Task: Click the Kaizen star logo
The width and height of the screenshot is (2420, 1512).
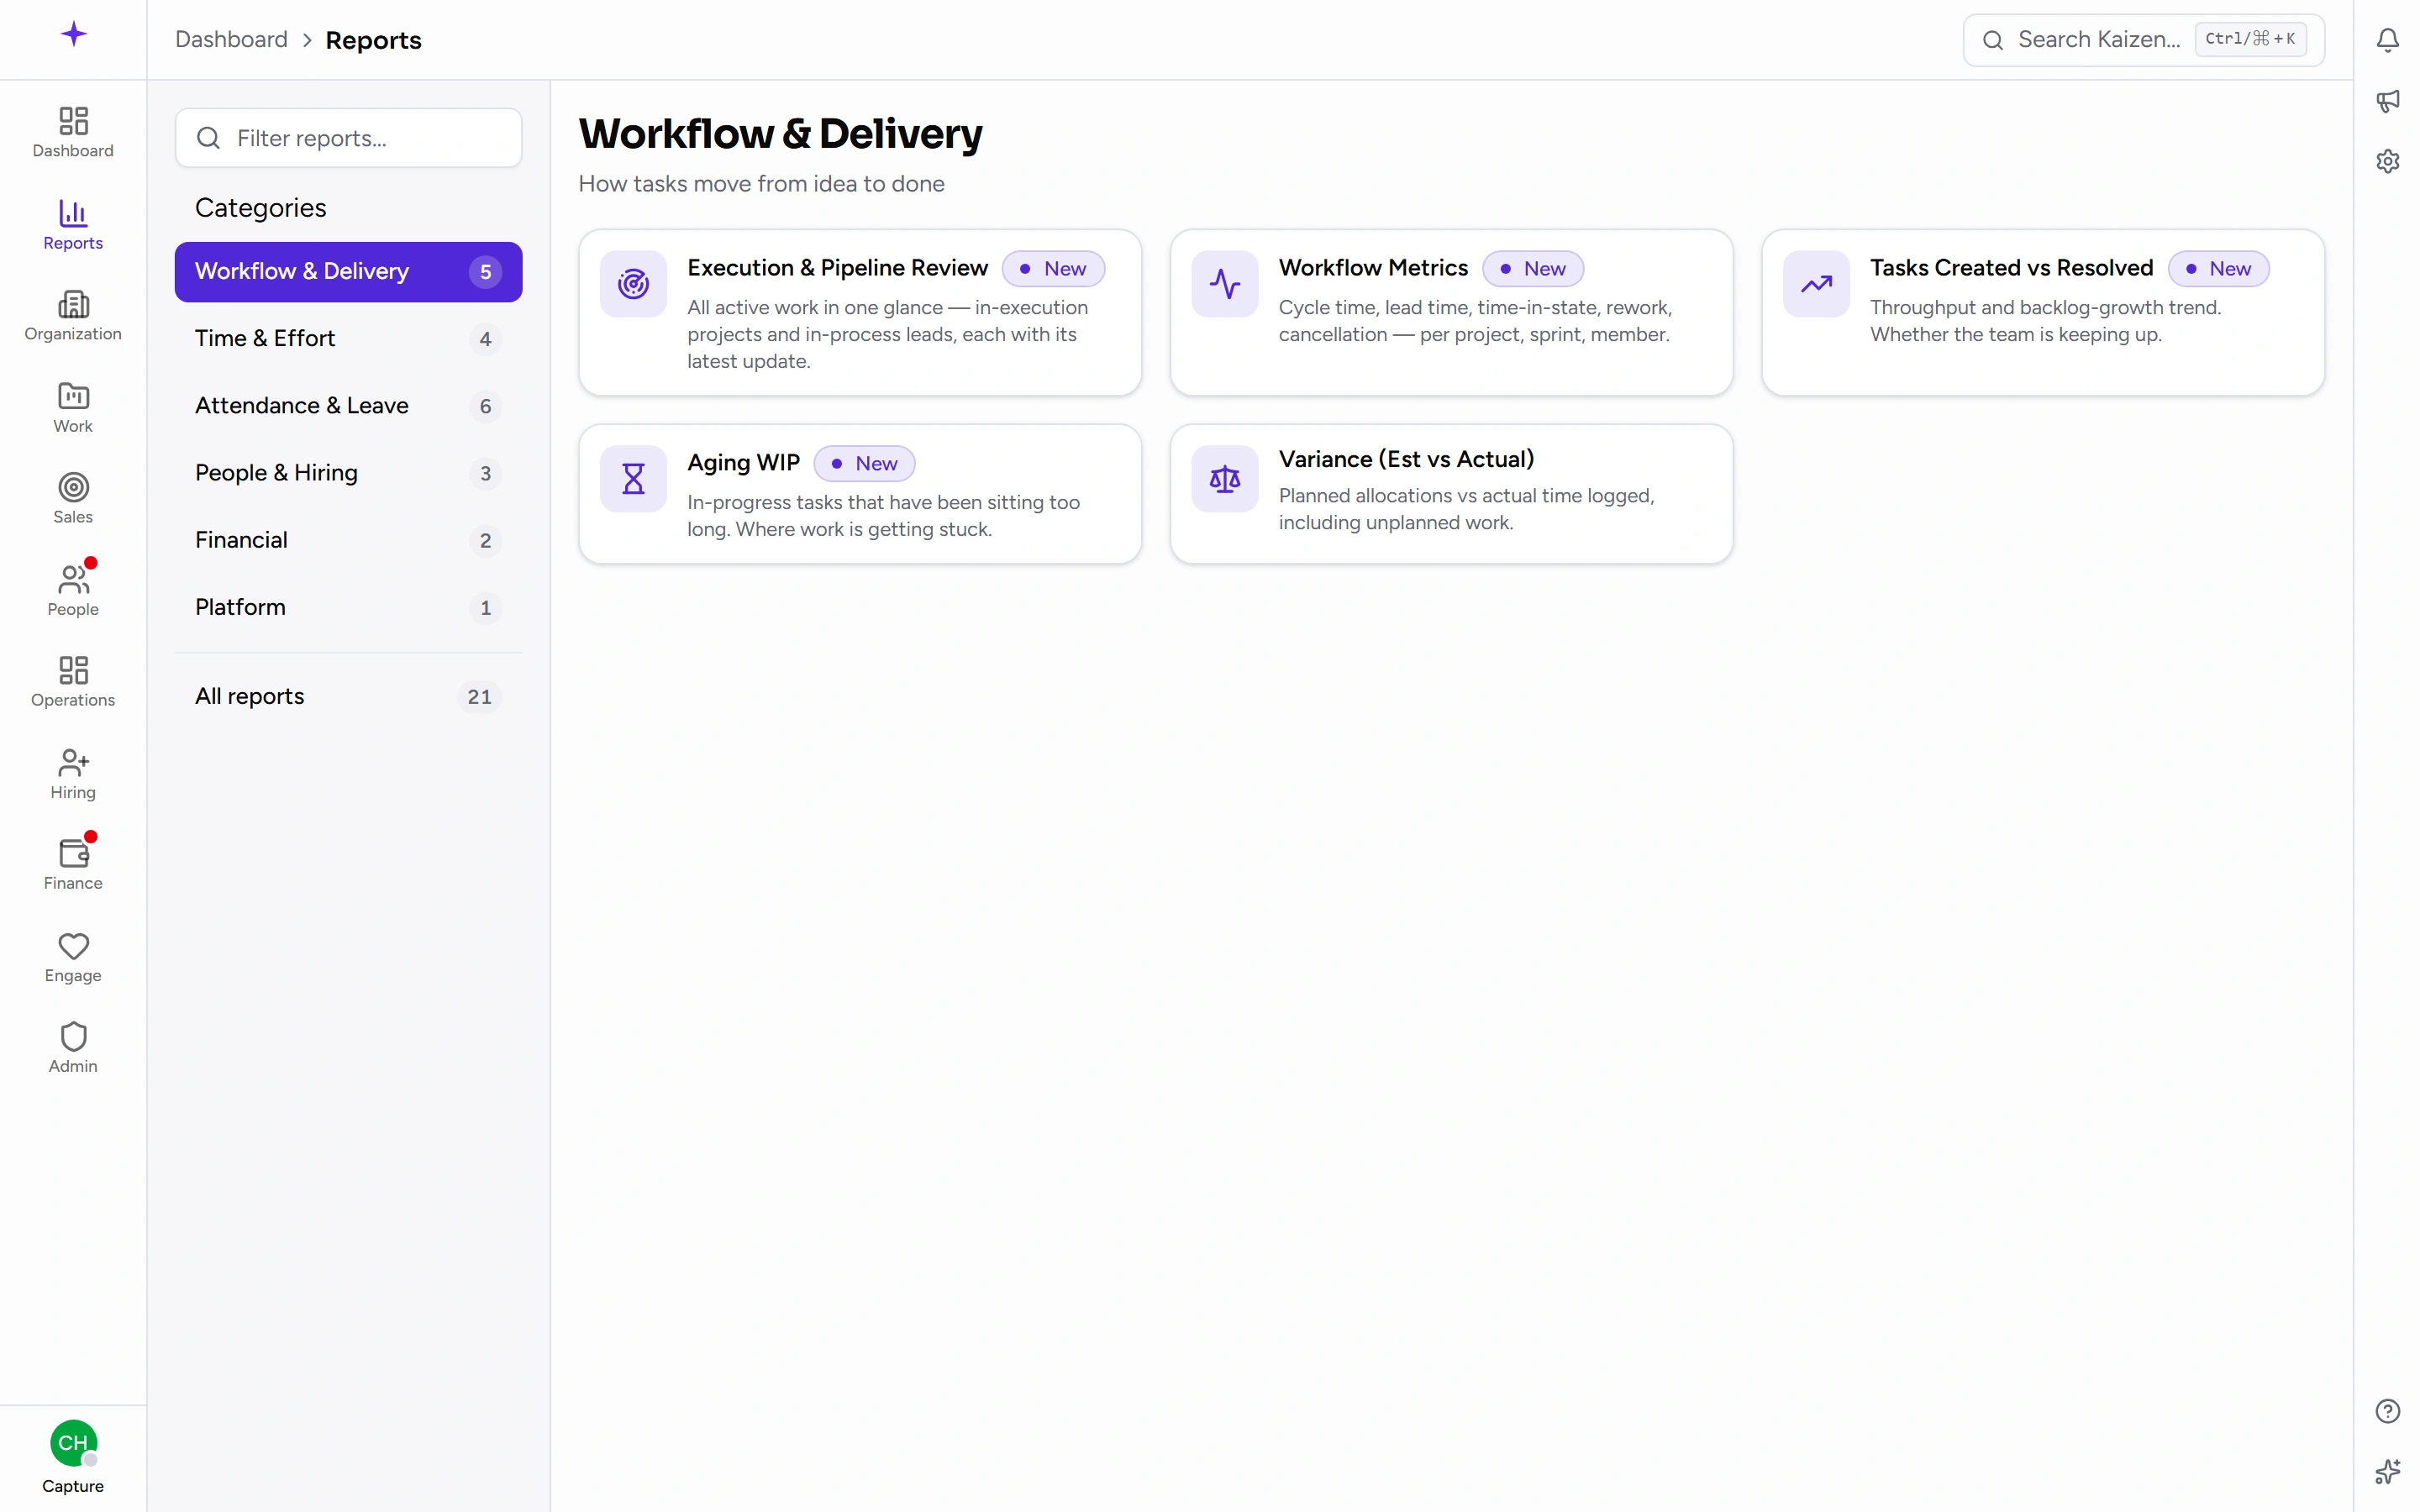Action: pos(73,34)
